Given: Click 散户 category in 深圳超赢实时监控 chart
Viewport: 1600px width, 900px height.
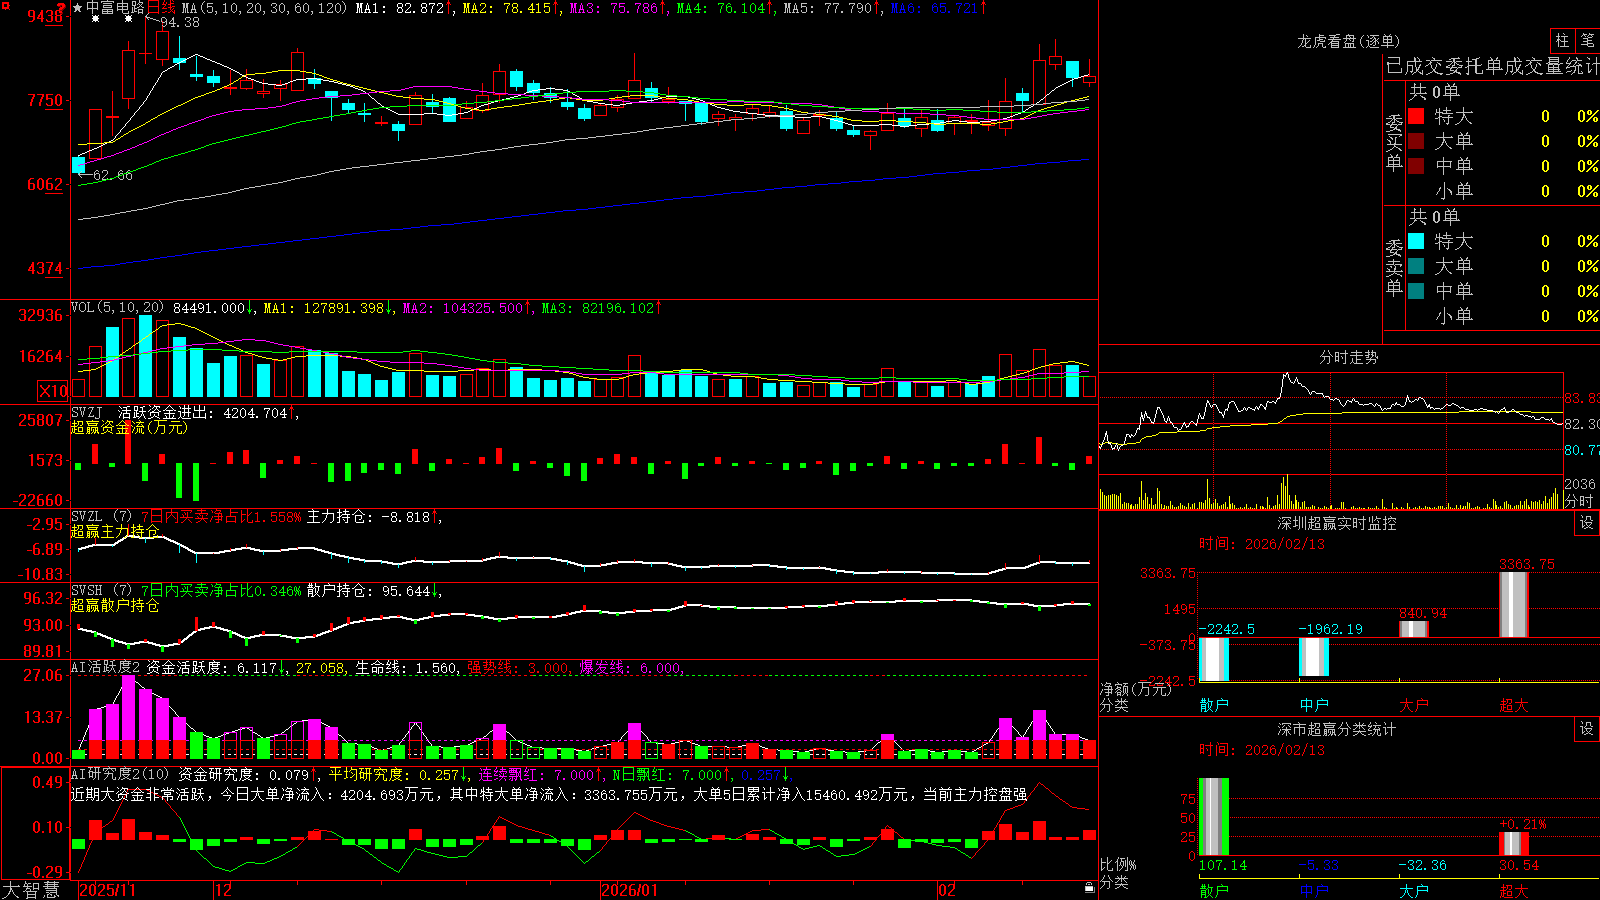Looking at the screenshot, I should coord(1214,705).
